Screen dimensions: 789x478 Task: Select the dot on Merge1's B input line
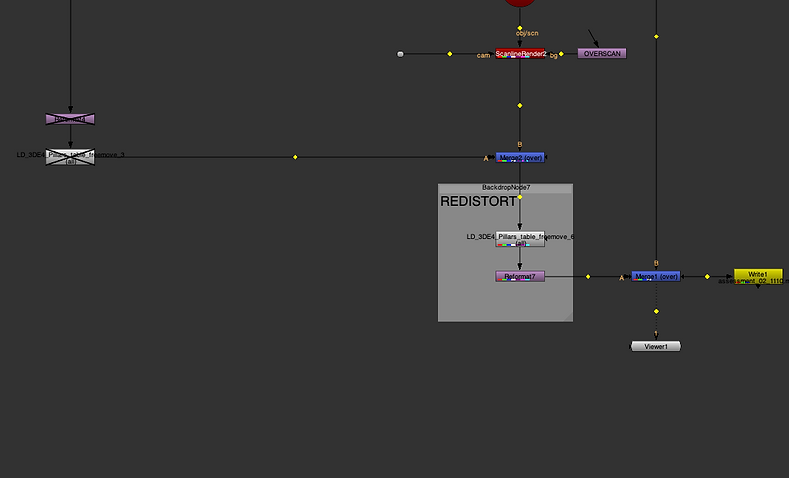coord(656,37)
